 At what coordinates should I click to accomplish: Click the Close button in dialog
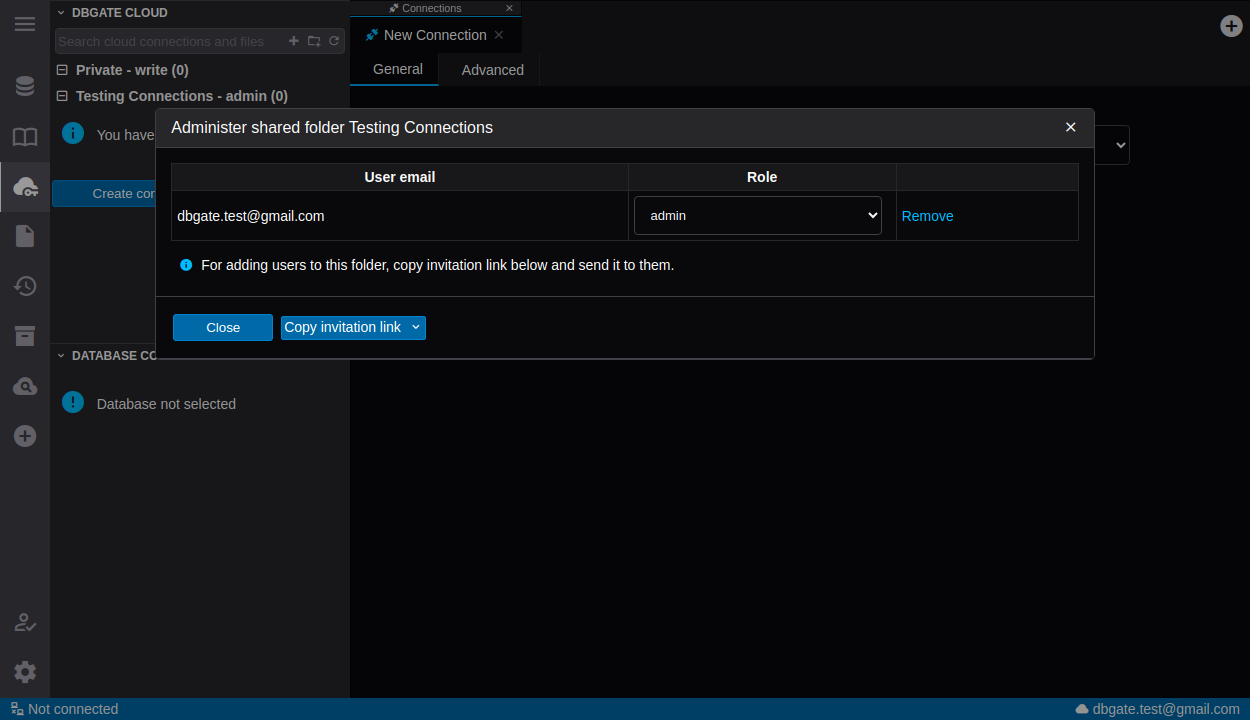(222, 328)
